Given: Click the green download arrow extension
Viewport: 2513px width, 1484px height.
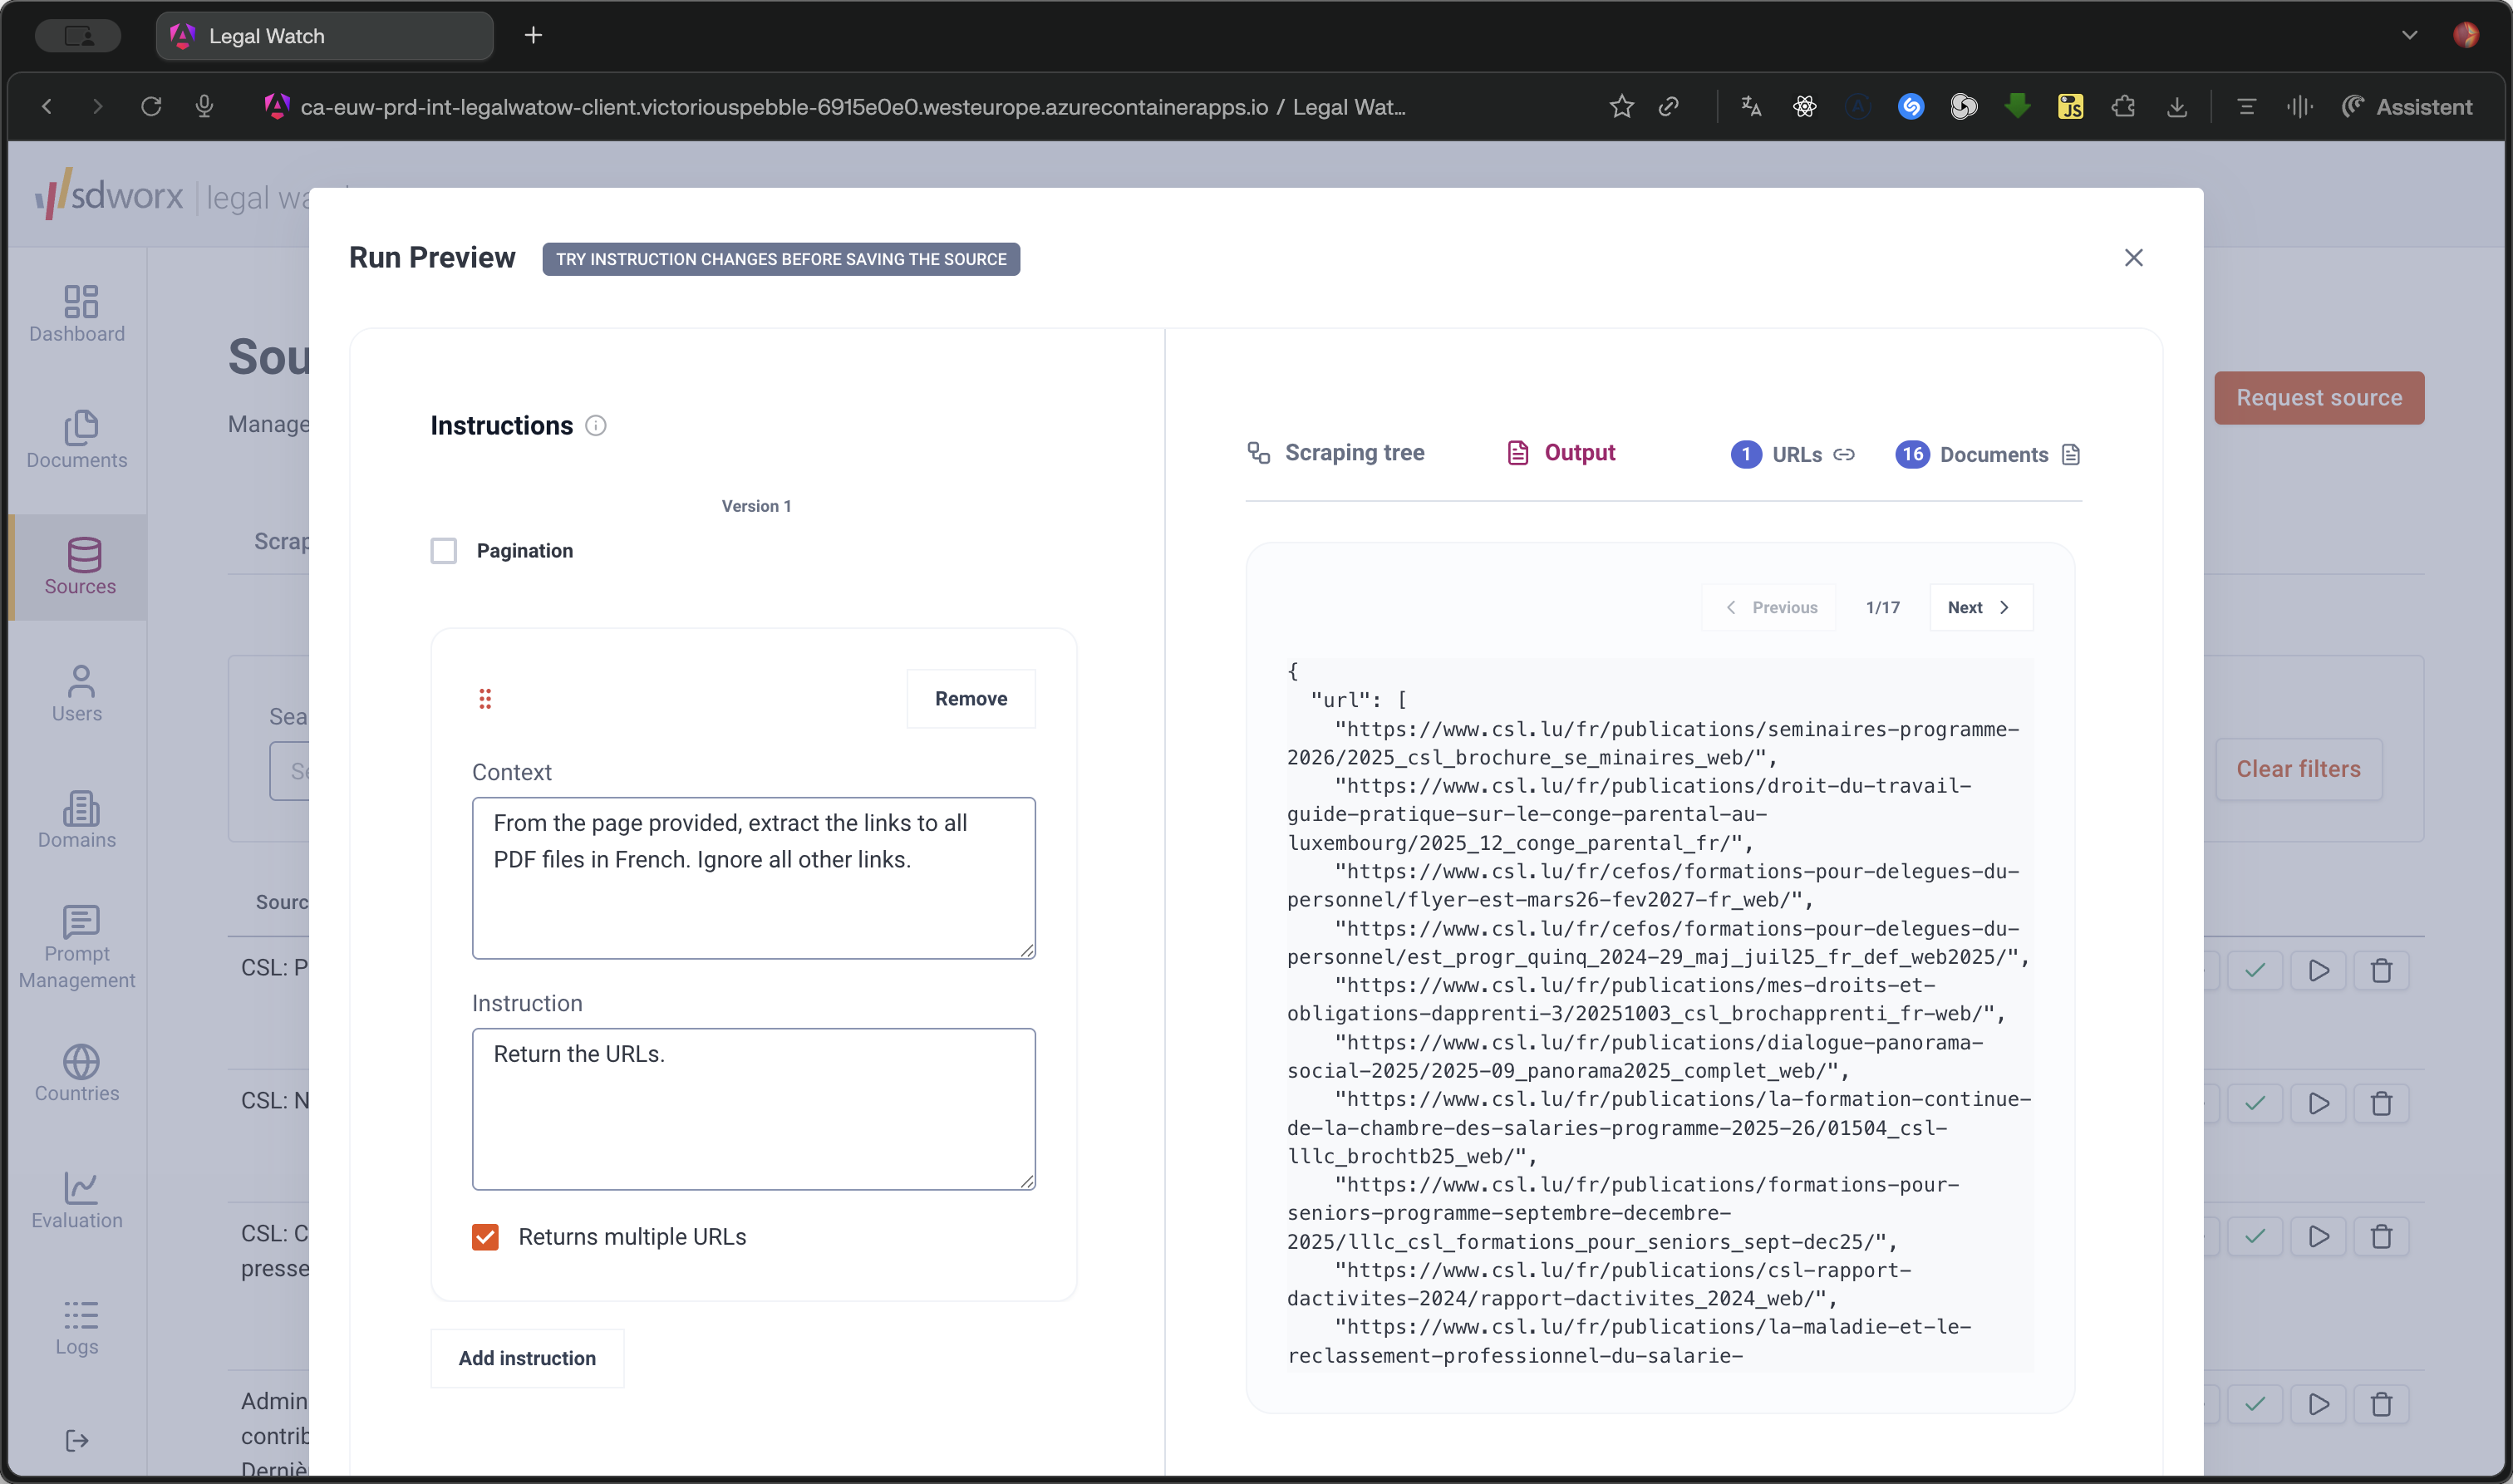Looking at the screenshot, I should 2018,106.
